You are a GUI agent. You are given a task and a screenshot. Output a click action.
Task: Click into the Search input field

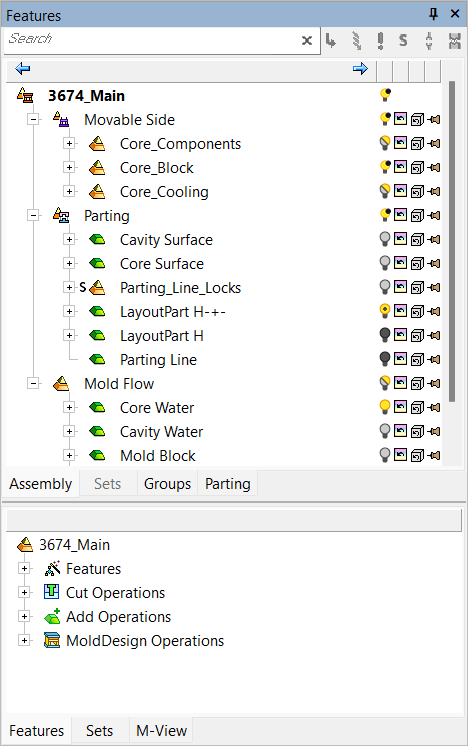(x=152, y=41)
